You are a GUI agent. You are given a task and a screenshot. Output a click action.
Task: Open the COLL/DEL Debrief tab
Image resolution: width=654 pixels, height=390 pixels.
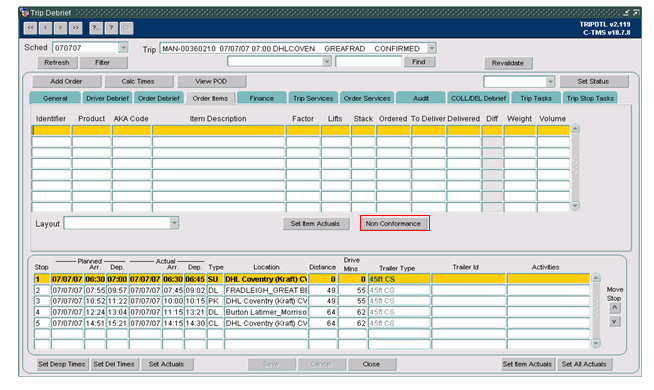click(478, 98)
